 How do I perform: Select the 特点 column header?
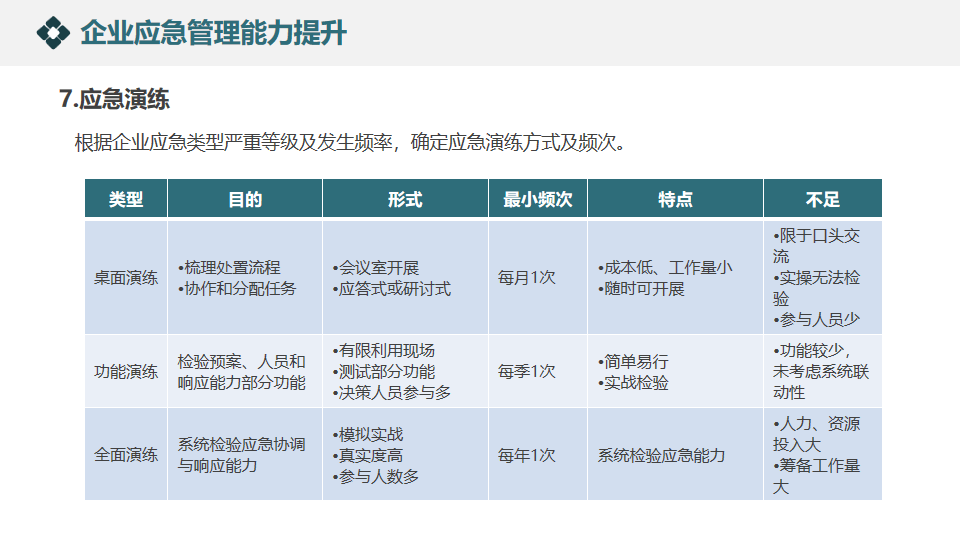tap(675, 198)
